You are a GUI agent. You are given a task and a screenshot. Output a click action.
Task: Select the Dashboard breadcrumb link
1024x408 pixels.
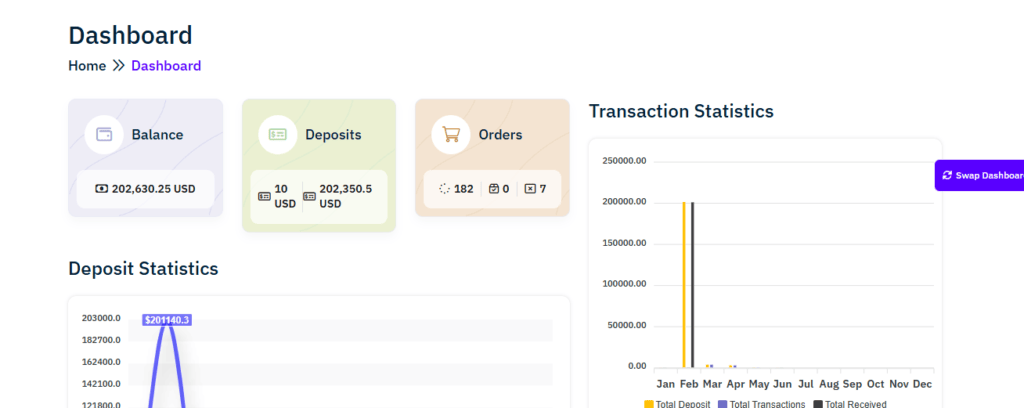166,66
